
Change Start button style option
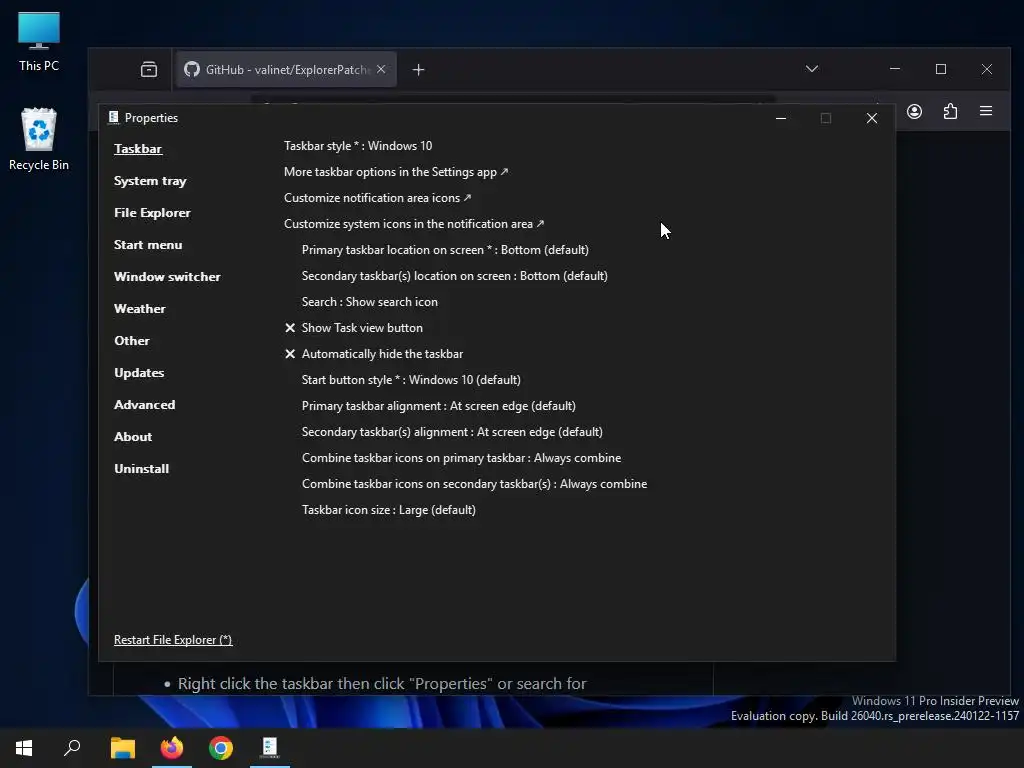[x=411, y=380]
